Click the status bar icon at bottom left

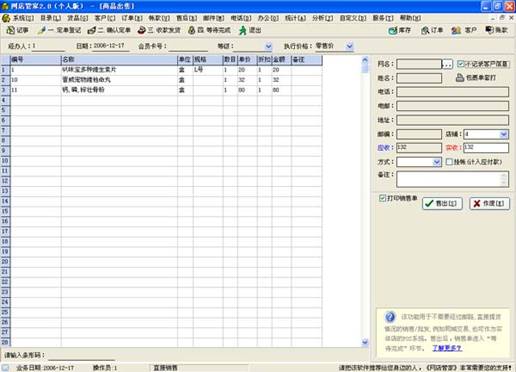(x=6, y=368)
